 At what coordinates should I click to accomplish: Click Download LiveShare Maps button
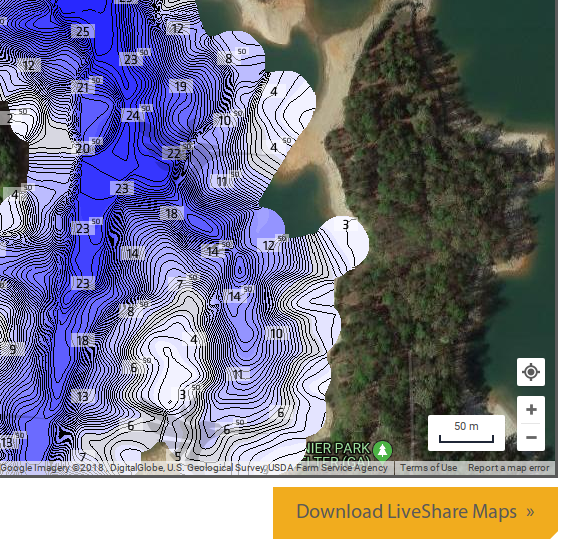pos(415,512)
